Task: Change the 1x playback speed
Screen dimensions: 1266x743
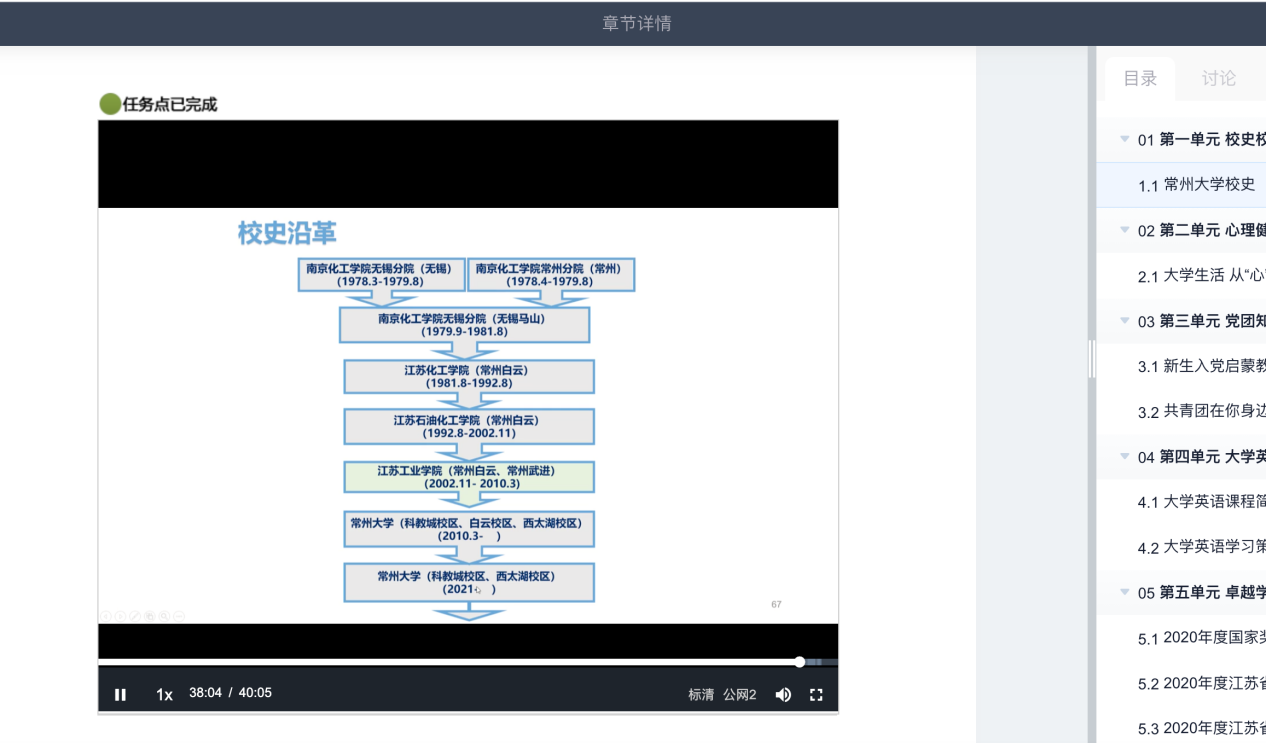Action: point(164,694)
